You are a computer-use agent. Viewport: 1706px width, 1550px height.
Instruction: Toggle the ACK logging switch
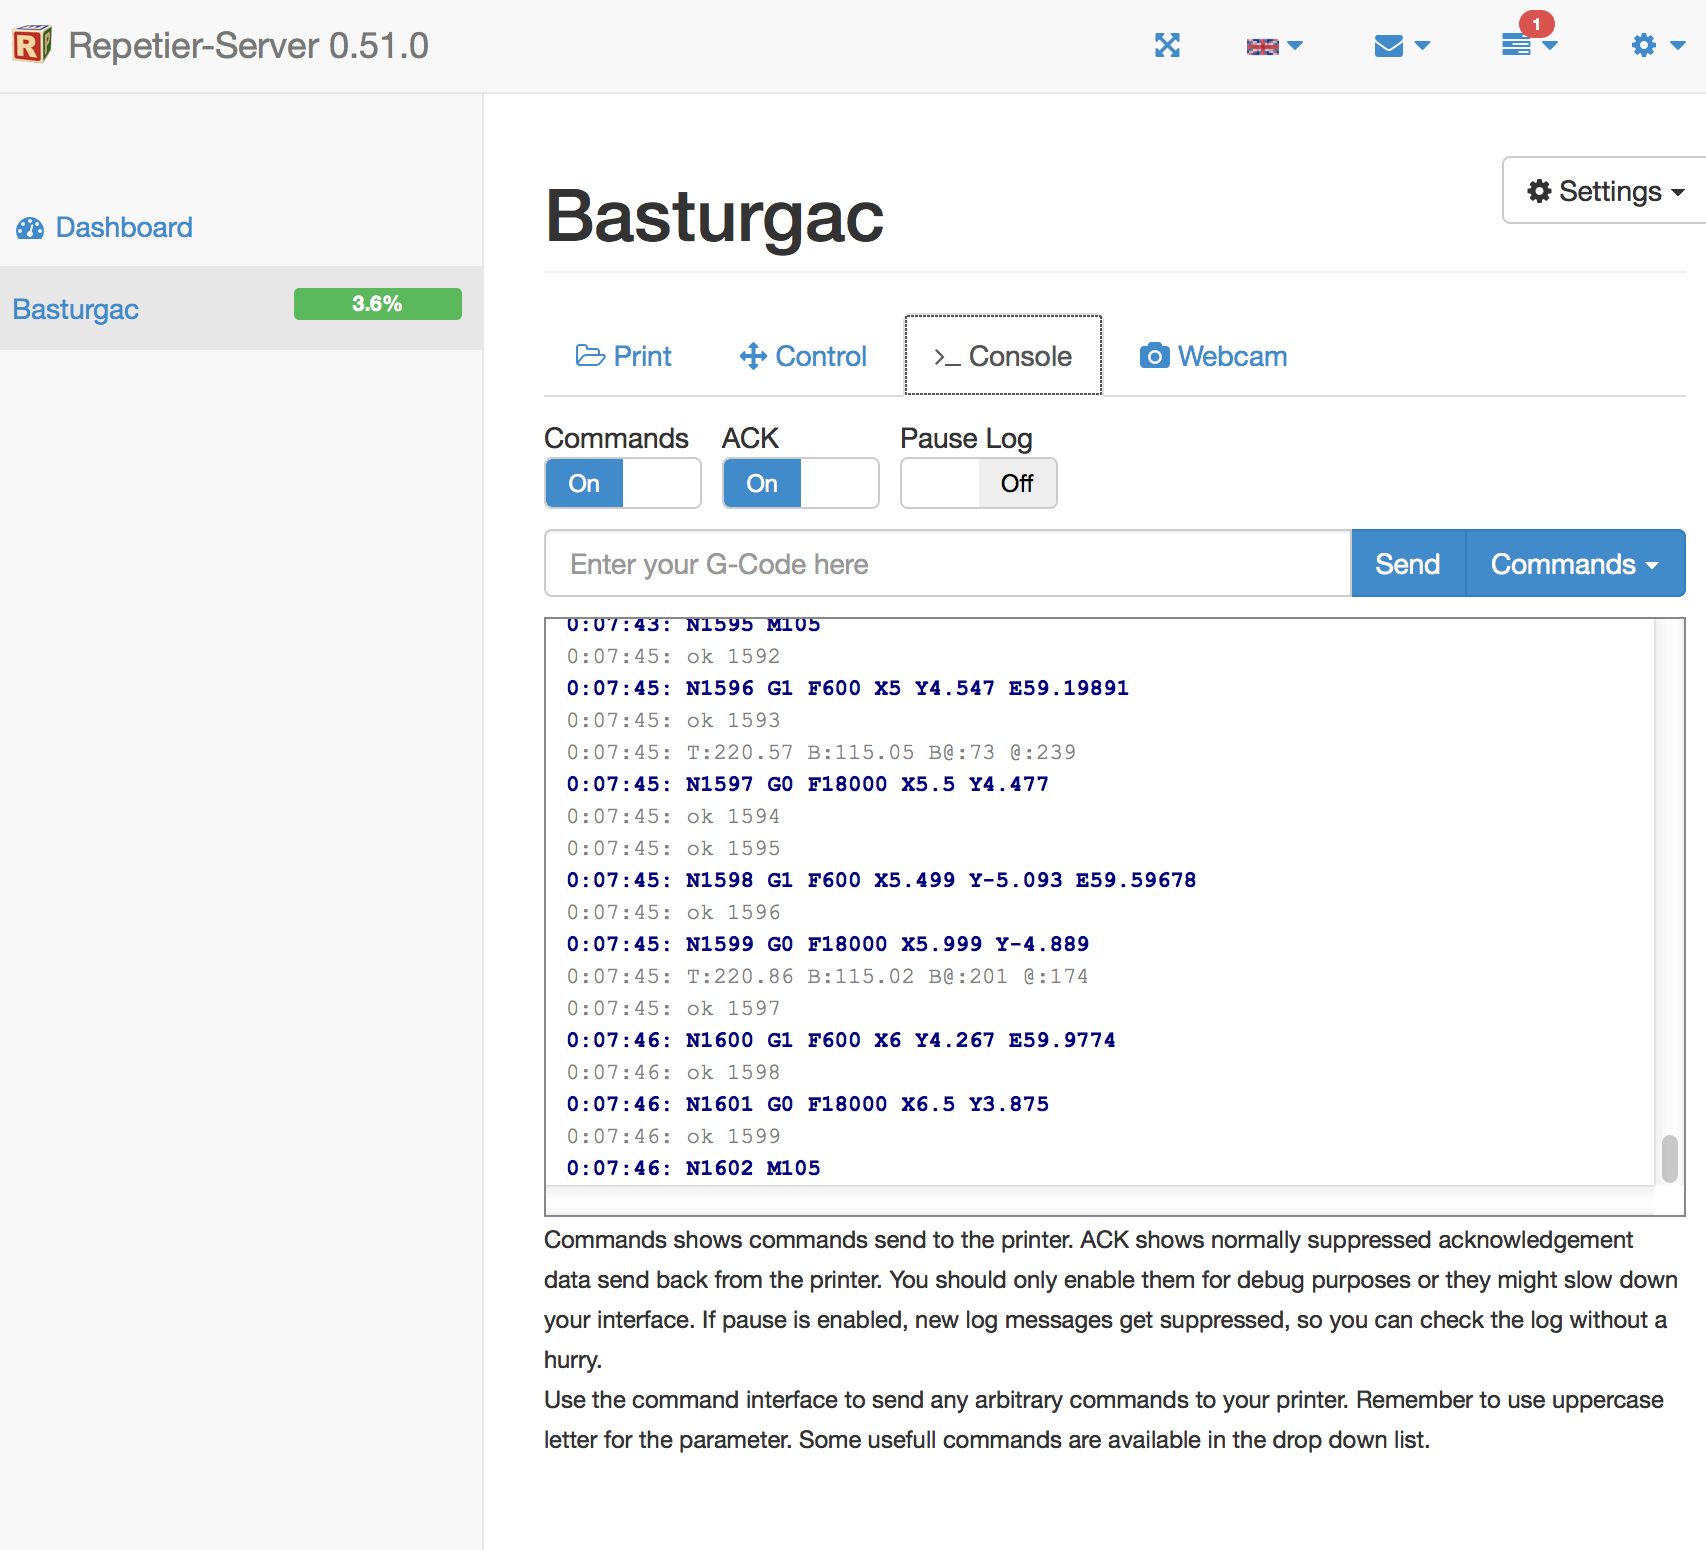tap(800, 484)
